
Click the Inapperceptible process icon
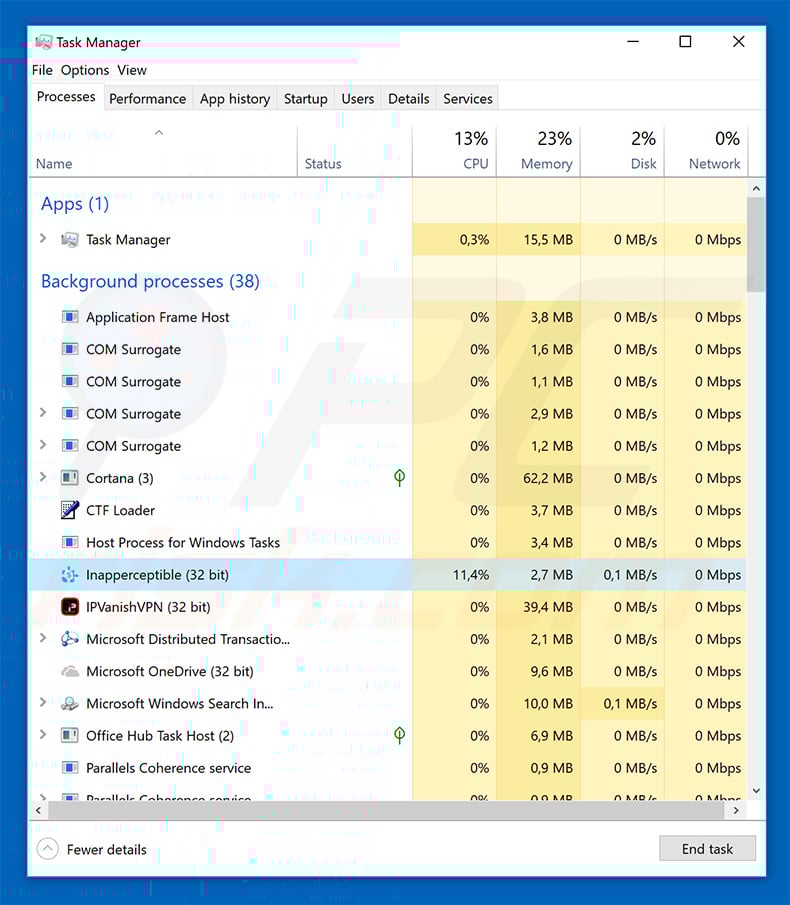tap(70, 575)
